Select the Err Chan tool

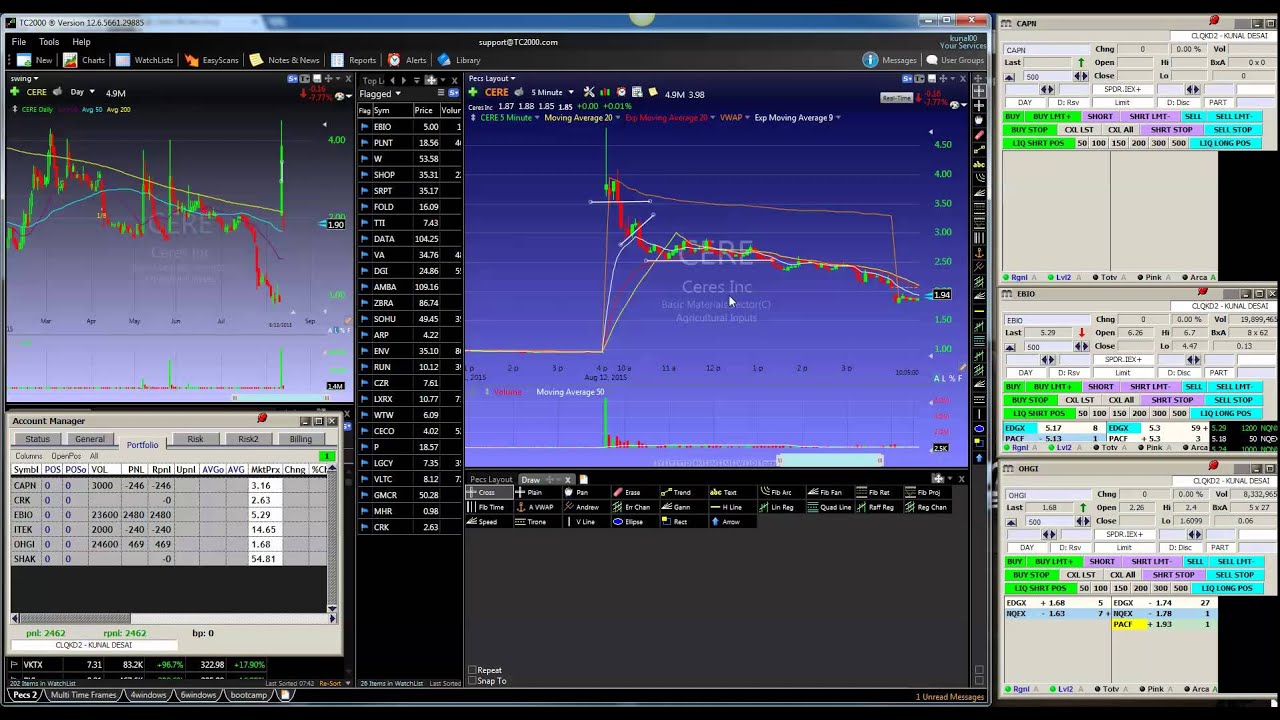[x=637, y=507]
